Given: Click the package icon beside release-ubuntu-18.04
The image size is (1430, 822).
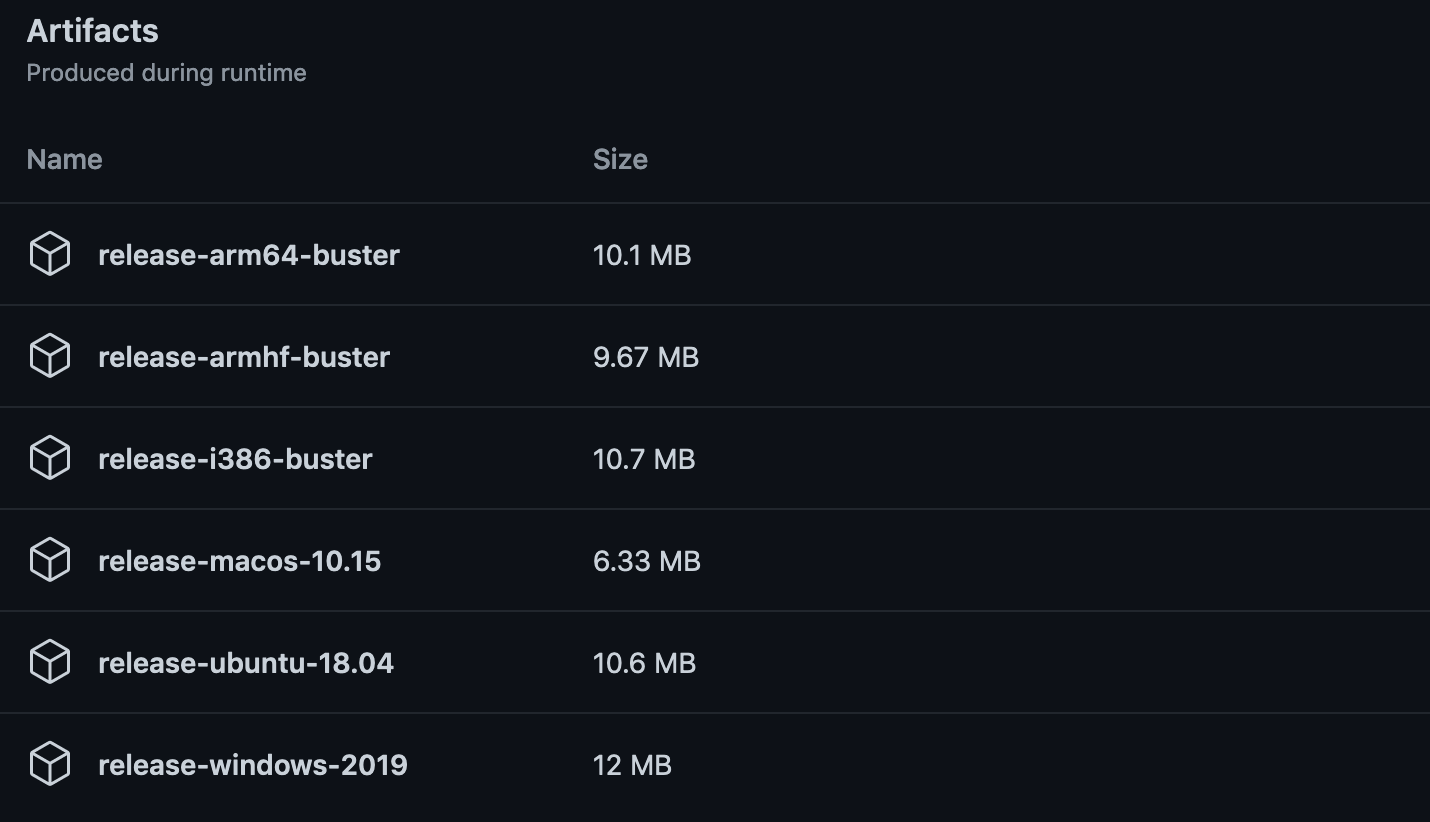Looking at the screenshot, I should [x=49, y=663].
